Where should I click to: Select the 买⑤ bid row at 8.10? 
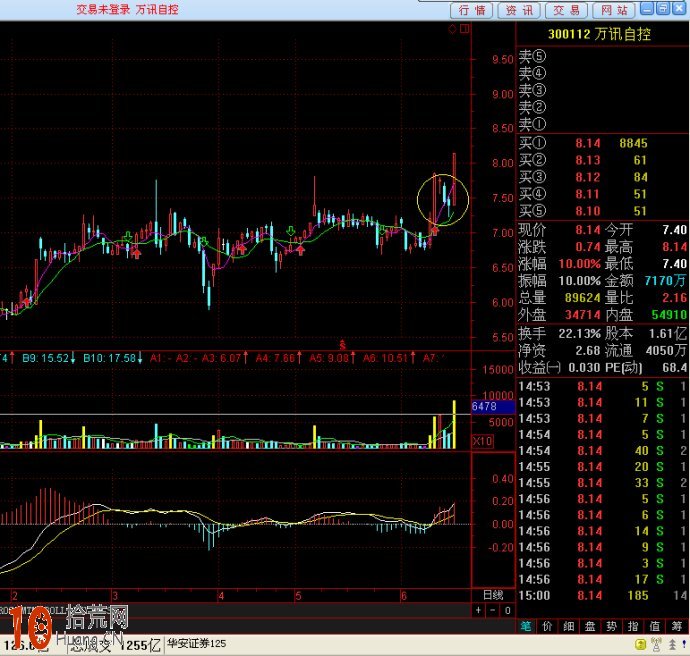point(603,211)
